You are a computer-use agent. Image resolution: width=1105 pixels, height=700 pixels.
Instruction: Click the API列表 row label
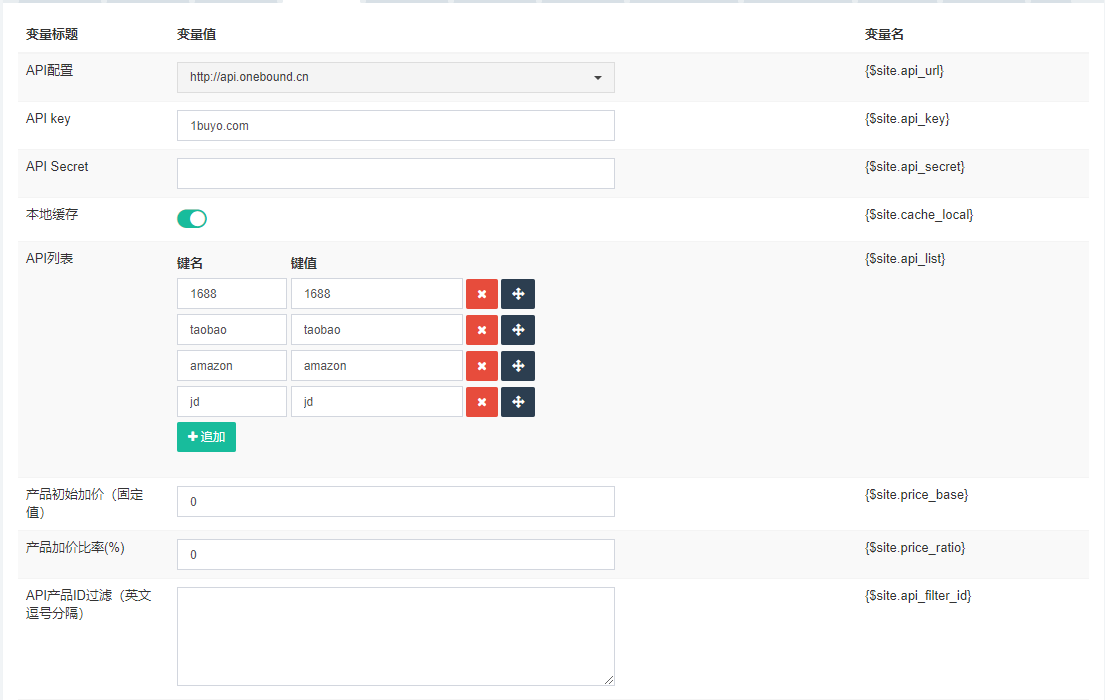pos(49,259)
